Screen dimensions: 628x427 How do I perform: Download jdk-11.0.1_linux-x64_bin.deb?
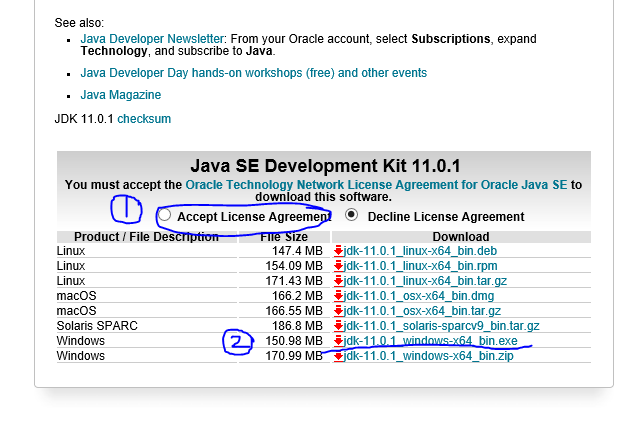pos(420,251)
